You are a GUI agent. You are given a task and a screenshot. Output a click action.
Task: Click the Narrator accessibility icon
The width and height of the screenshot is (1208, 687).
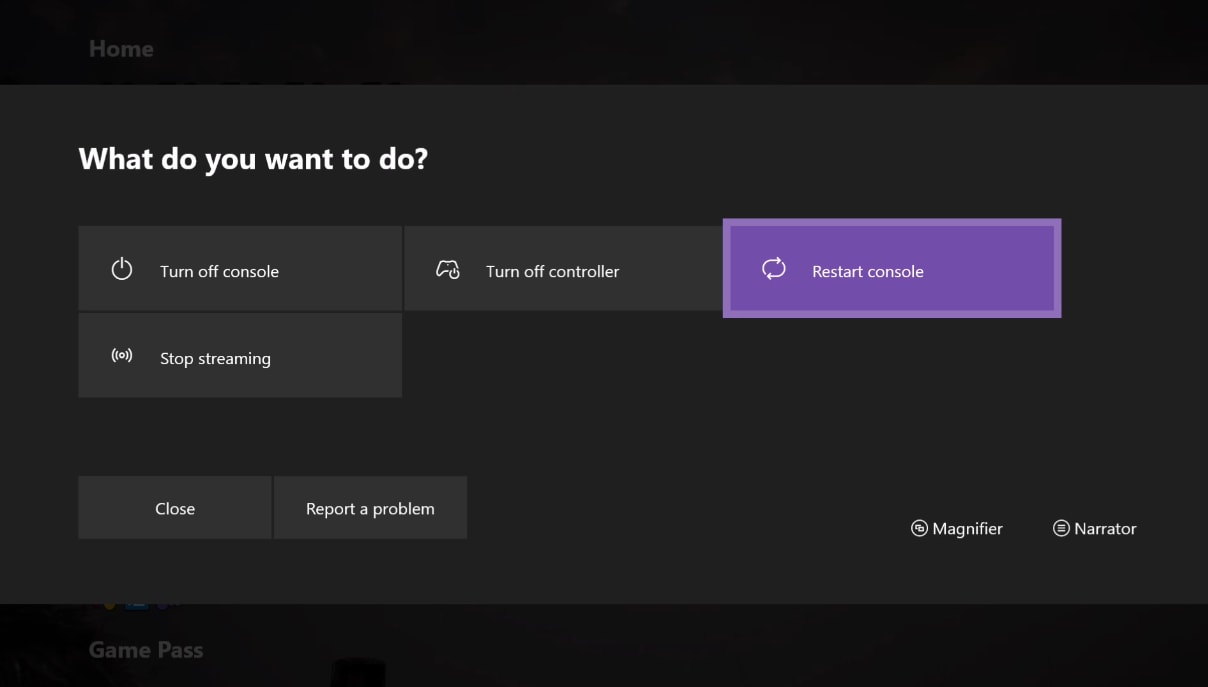pos(1058,528)
